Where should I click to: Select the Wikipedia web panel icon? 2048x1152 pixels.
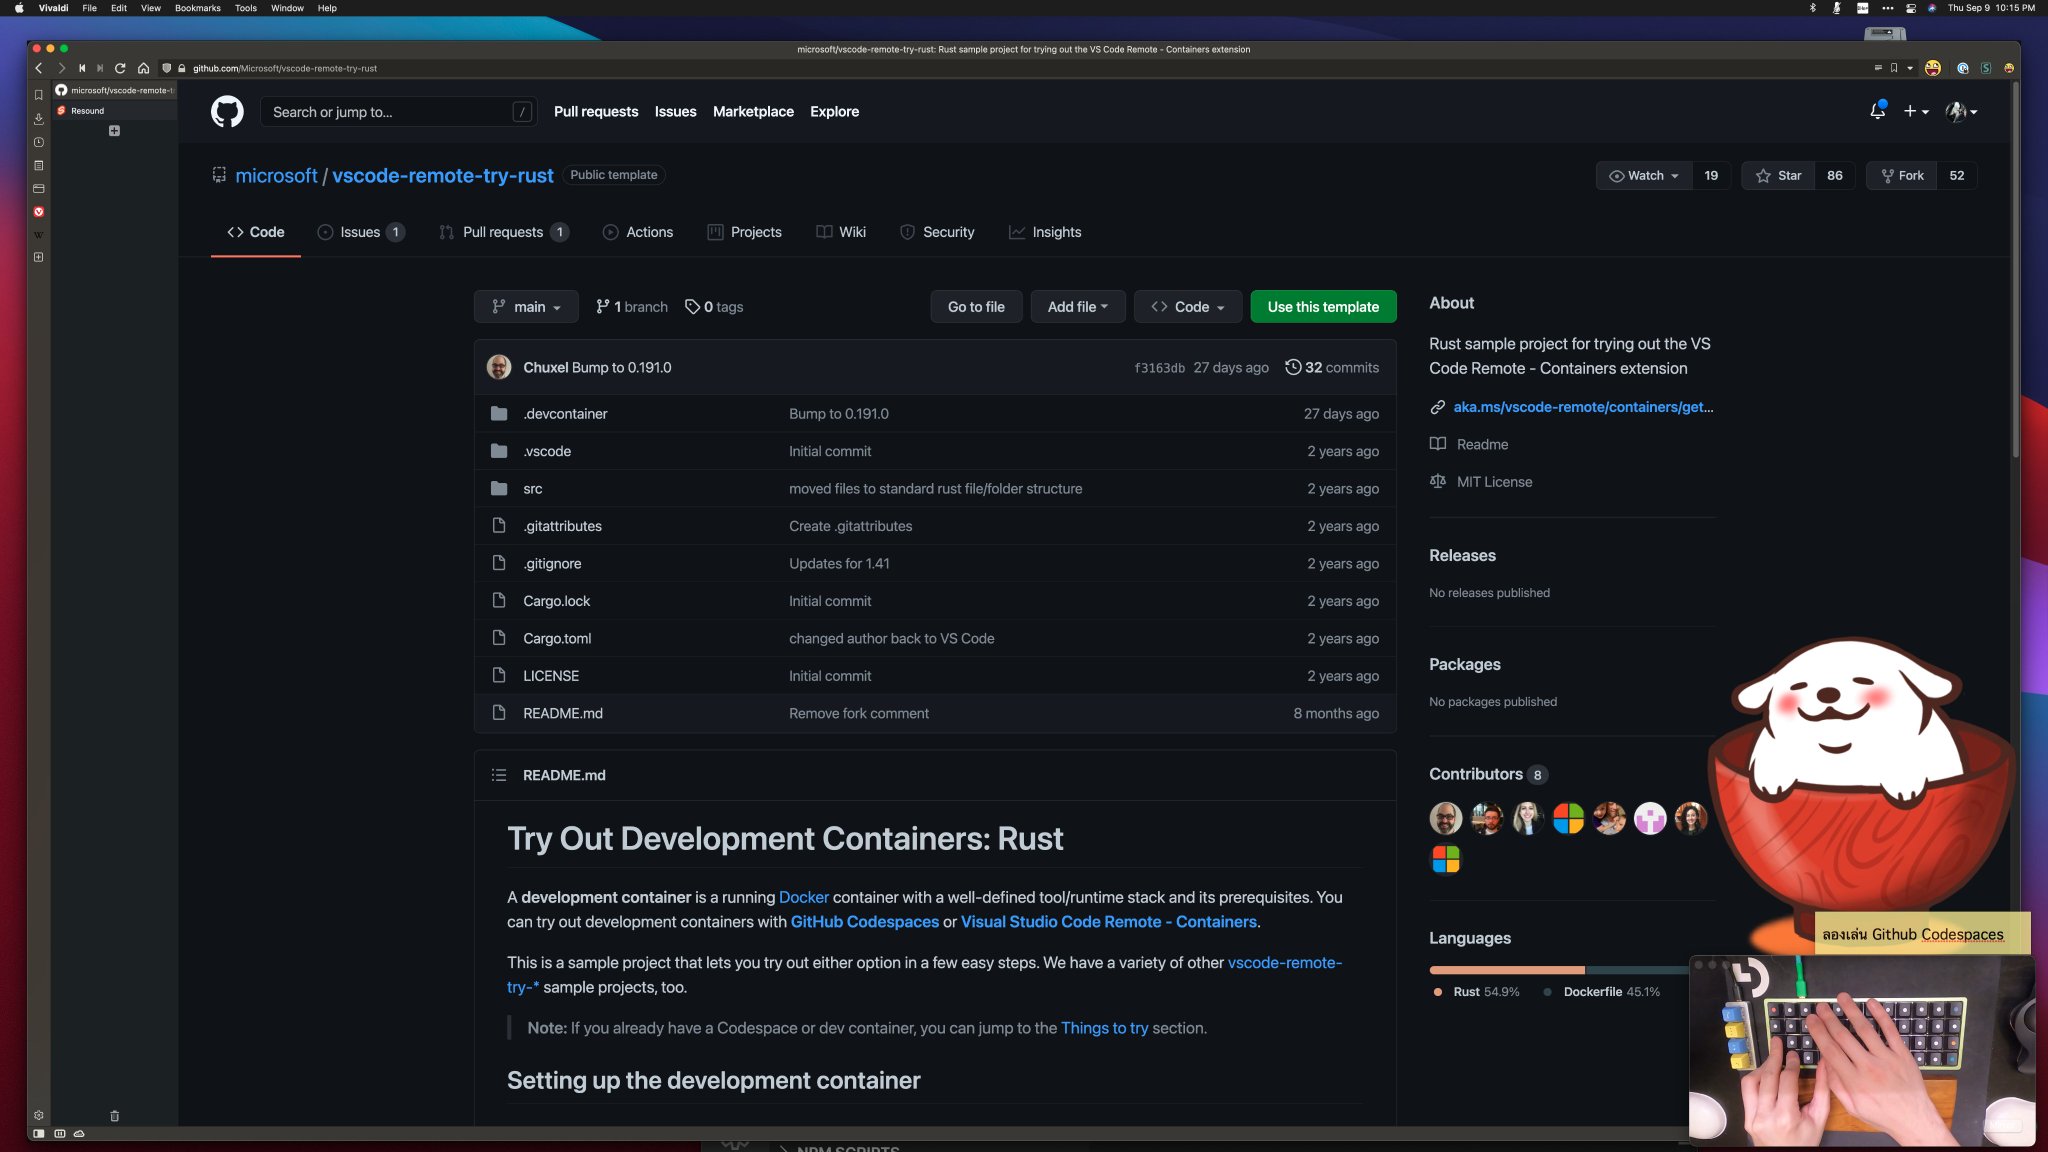38,234
